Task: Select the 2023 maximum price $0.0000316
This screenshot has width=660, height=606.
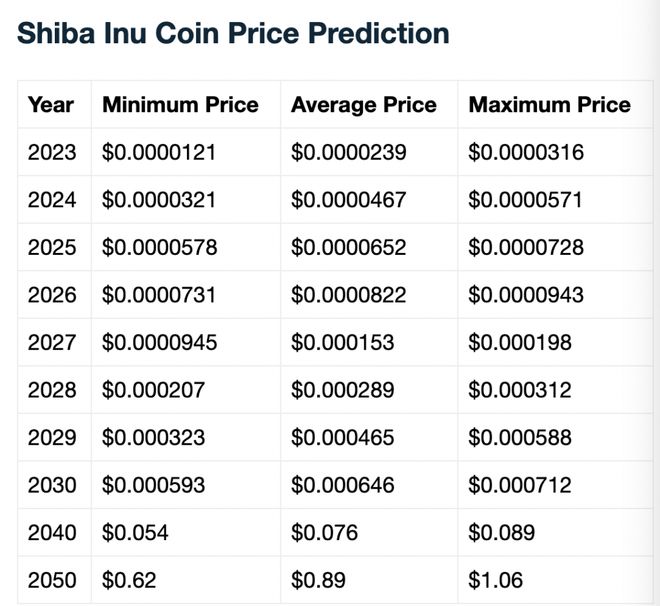Action: [x=526, y=153]
